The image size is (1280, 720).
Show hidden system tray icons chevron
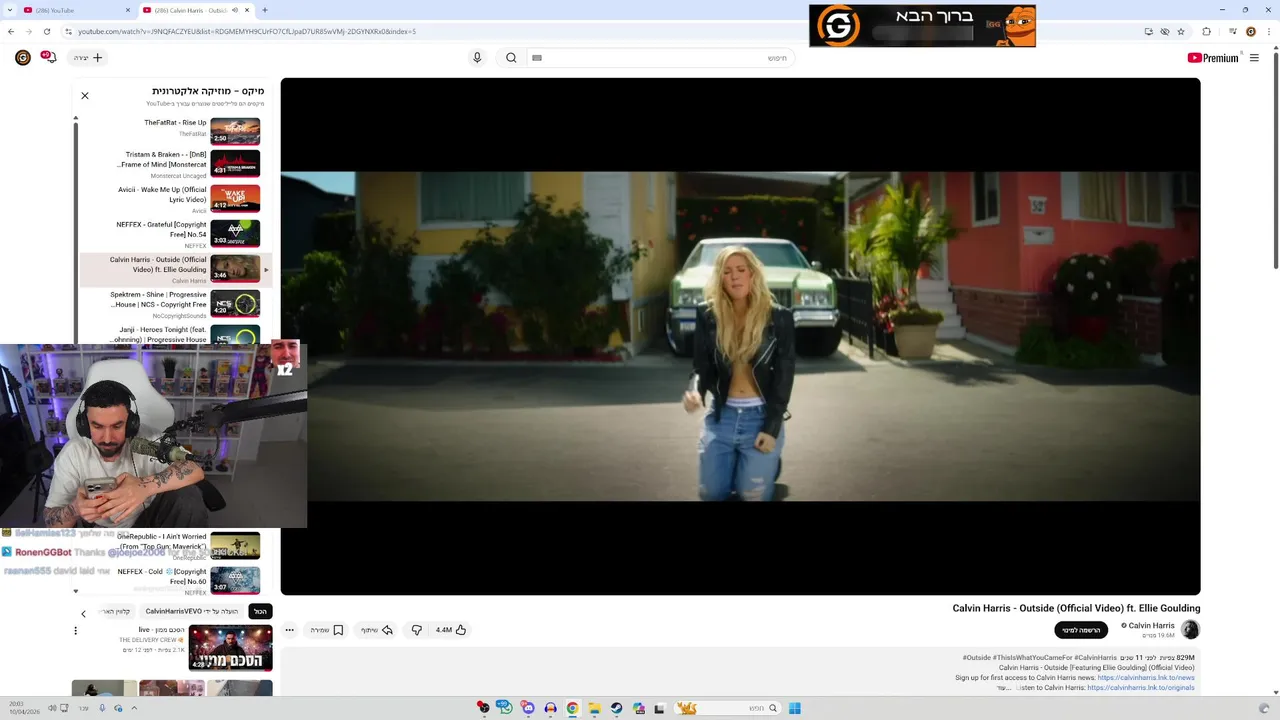(134, 708)
